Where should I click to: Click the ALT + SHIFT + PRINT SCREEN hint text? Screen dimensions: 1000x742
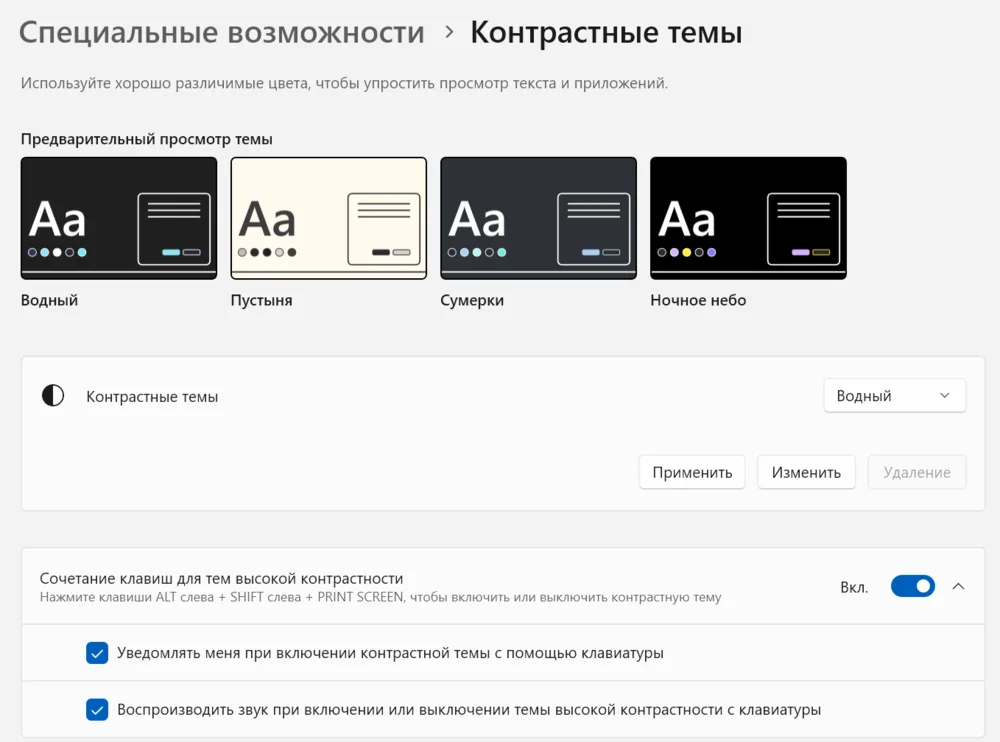tap(380, 597)
